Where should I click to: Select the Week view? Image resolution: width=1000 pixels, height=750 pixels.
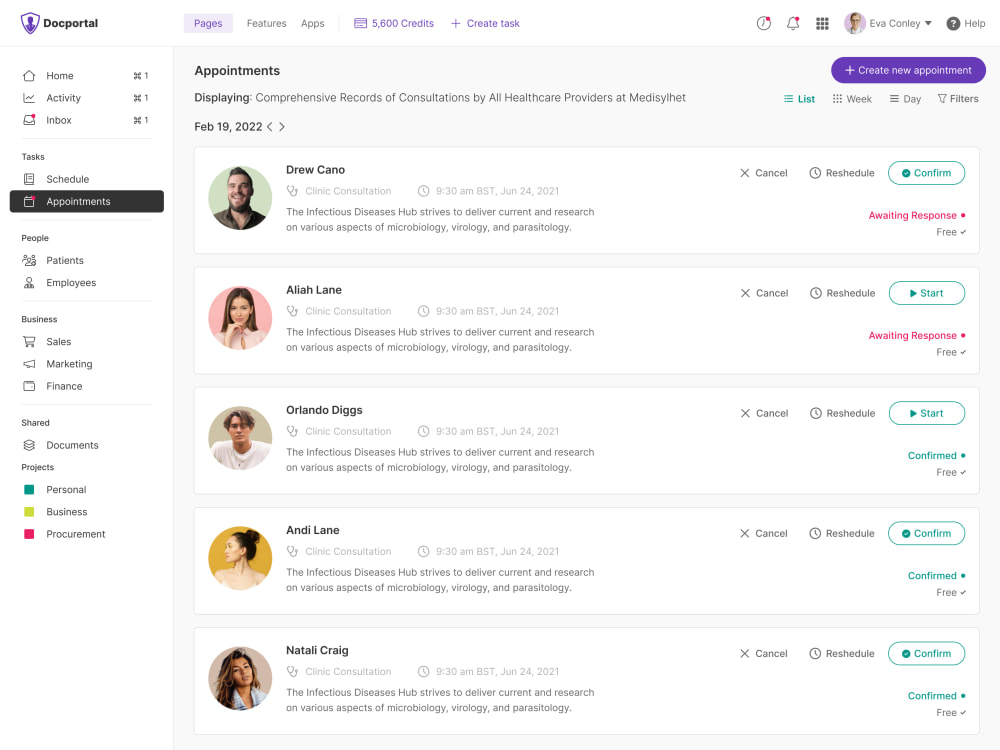(x=851, y=99)
